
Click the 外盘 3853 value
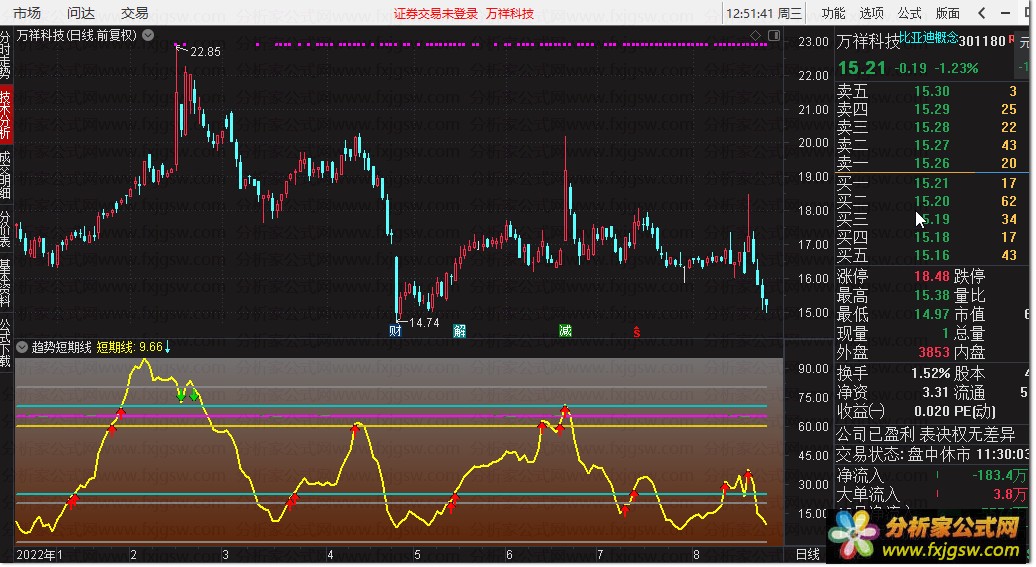click(934, 352)
